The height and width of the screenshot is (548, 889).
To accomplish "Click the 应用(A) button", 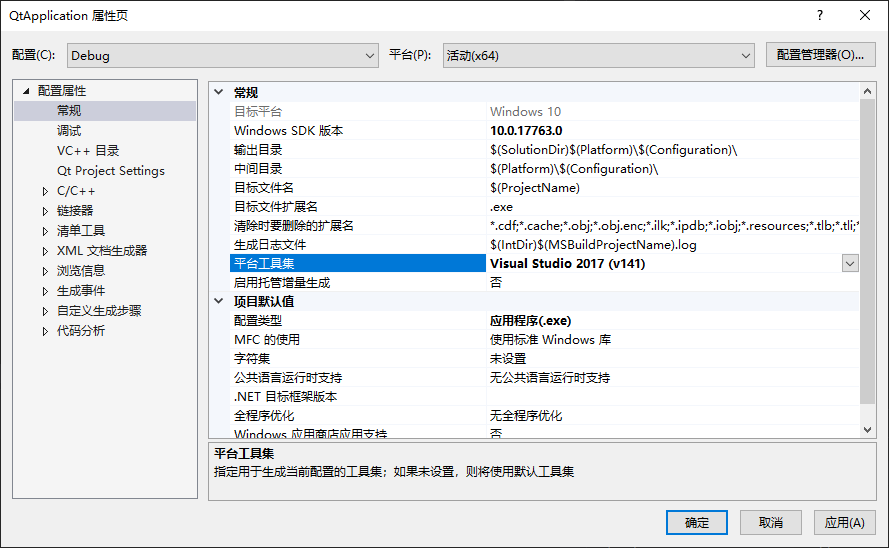I will (x=845, y=522).
